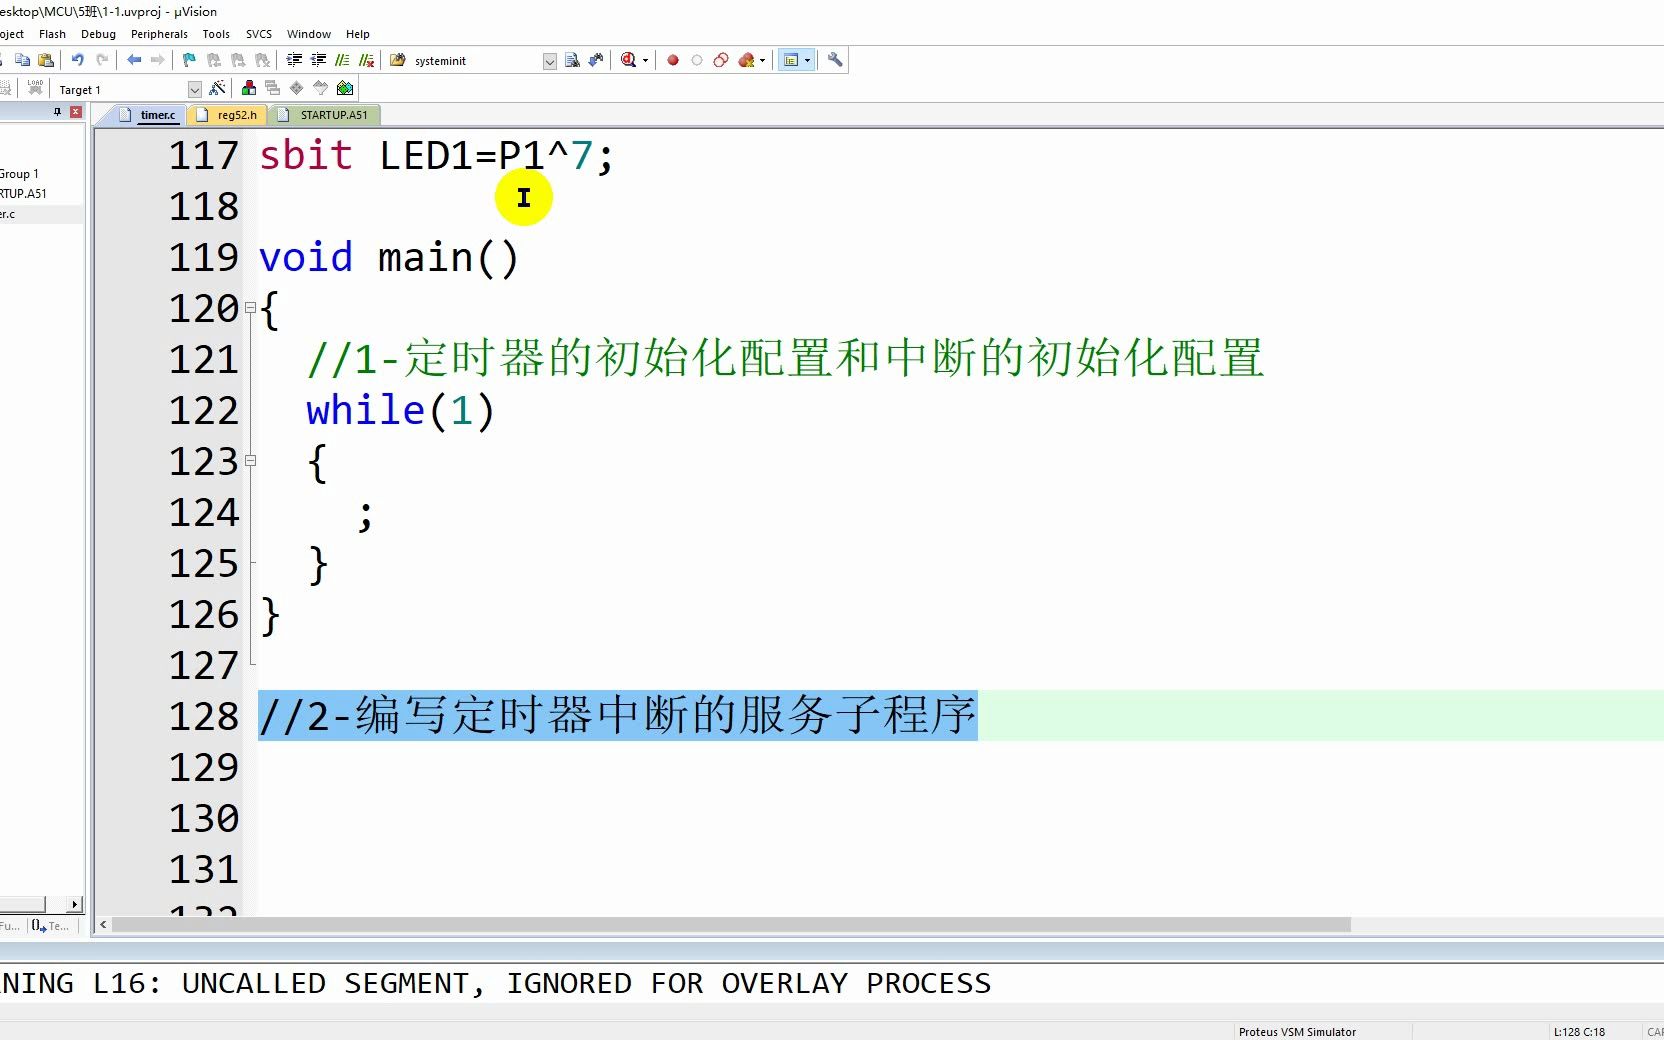Open Manage Multi-Project Workspace icon
Image resolution: width=1664 pixels, height=1040 pixels.
(272, 88)
